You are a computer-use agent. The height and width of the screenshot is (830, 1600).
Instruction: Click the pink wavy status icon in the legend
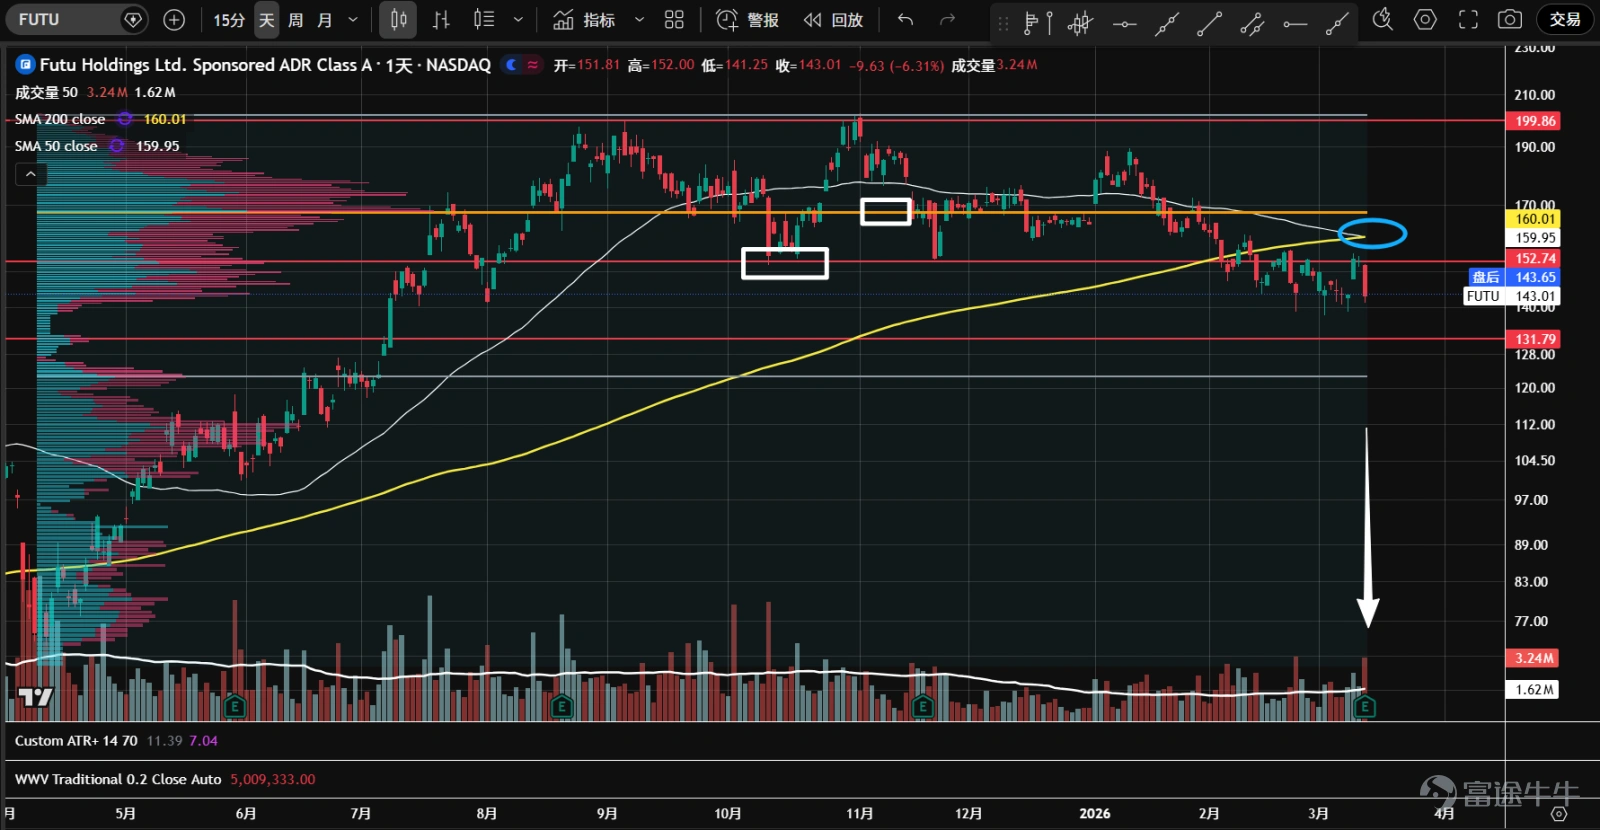[533, 65]
